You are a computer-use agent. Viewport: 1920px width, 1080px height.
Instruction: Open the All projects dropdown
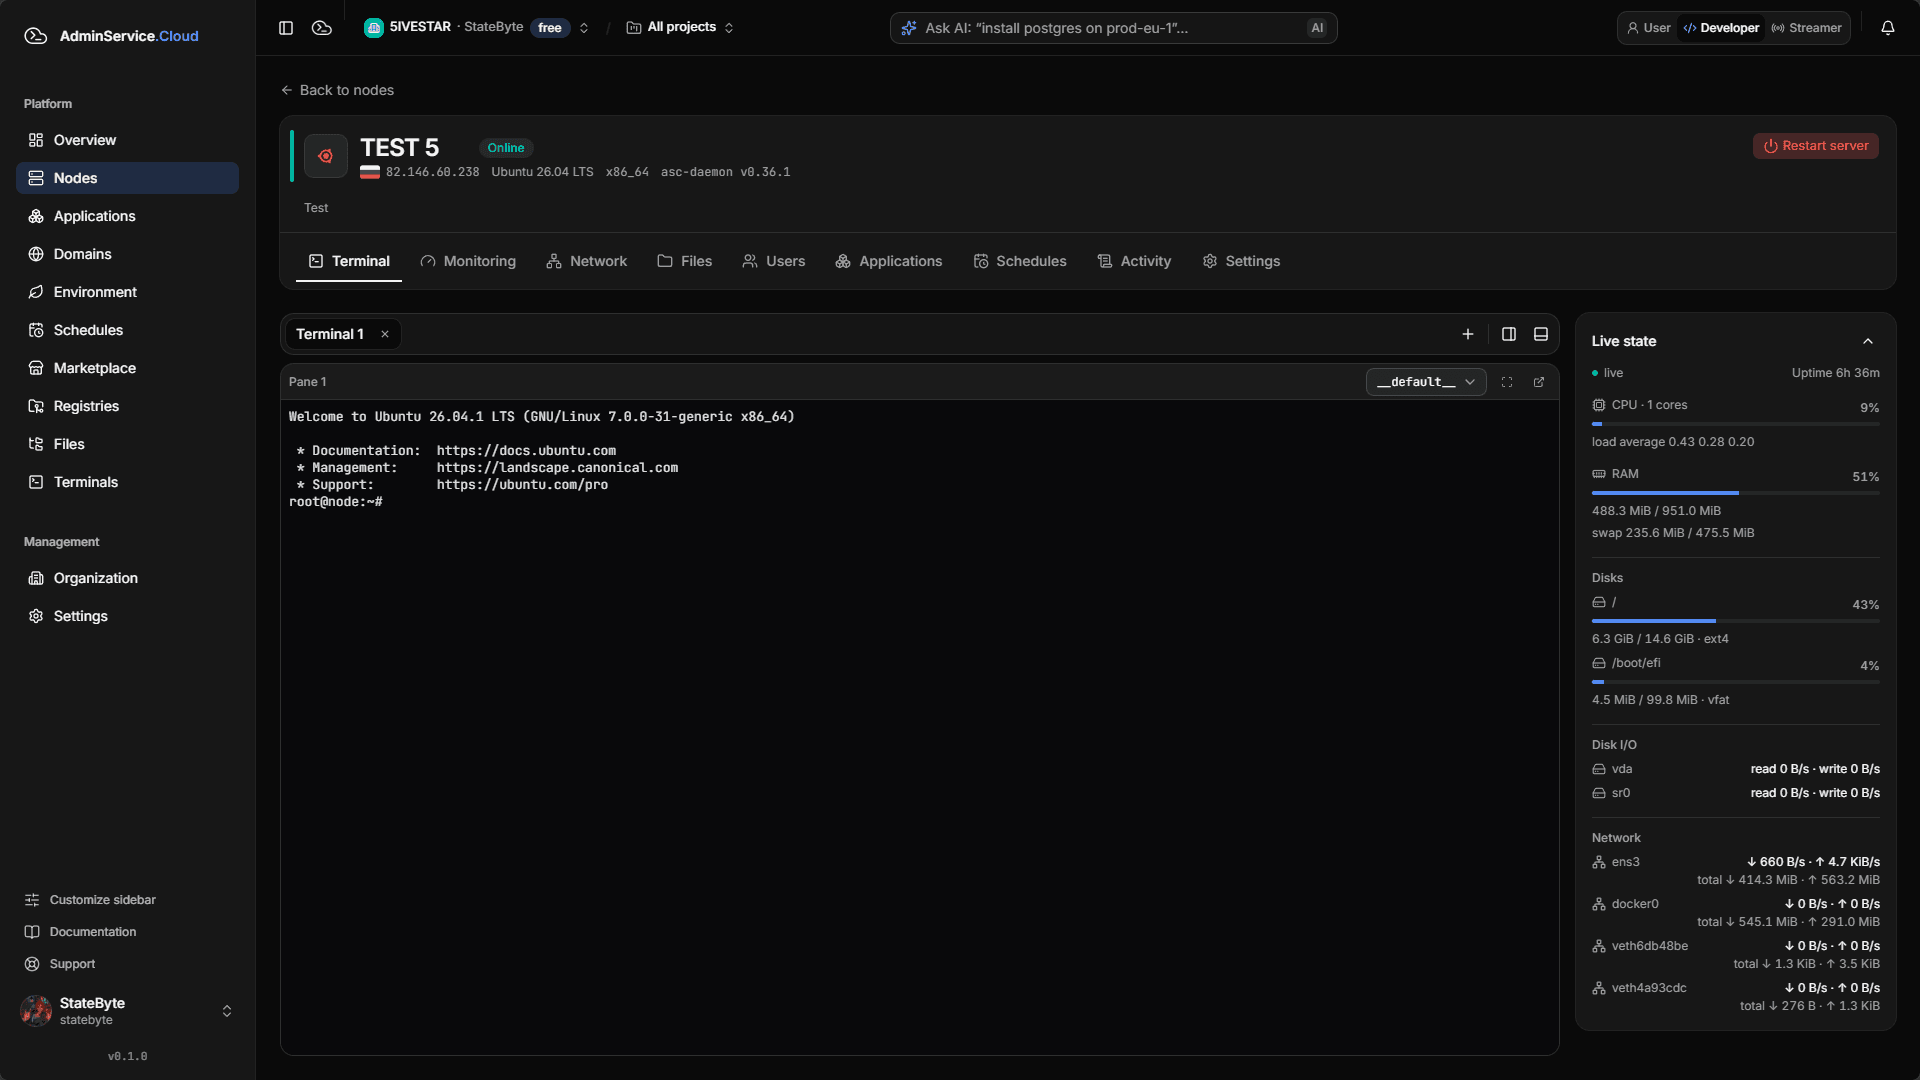point(680,28)
